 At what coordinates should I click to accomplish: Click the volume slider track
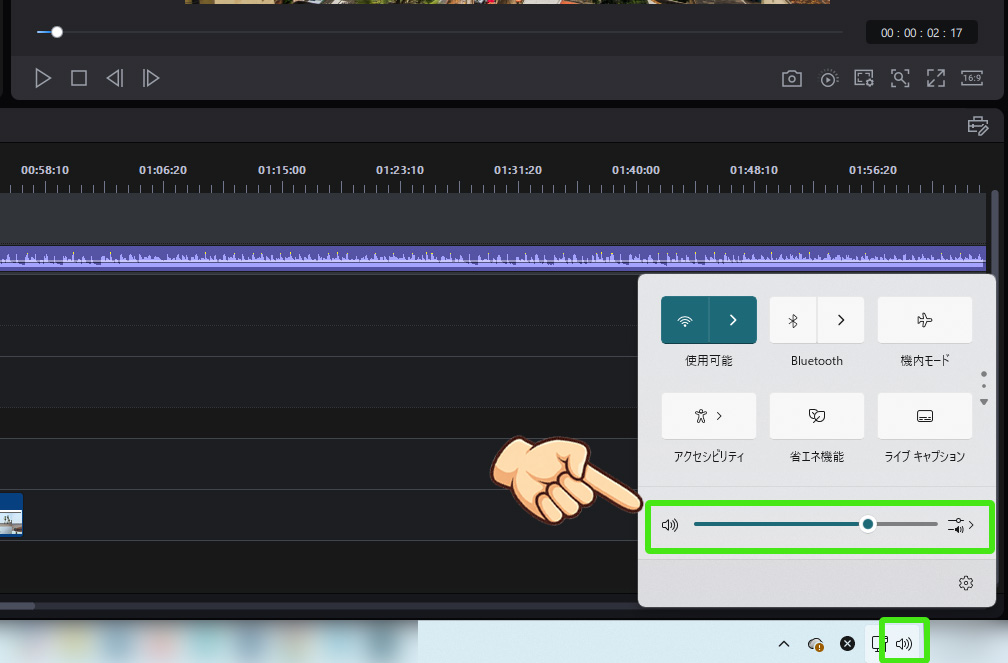point(780,524)
